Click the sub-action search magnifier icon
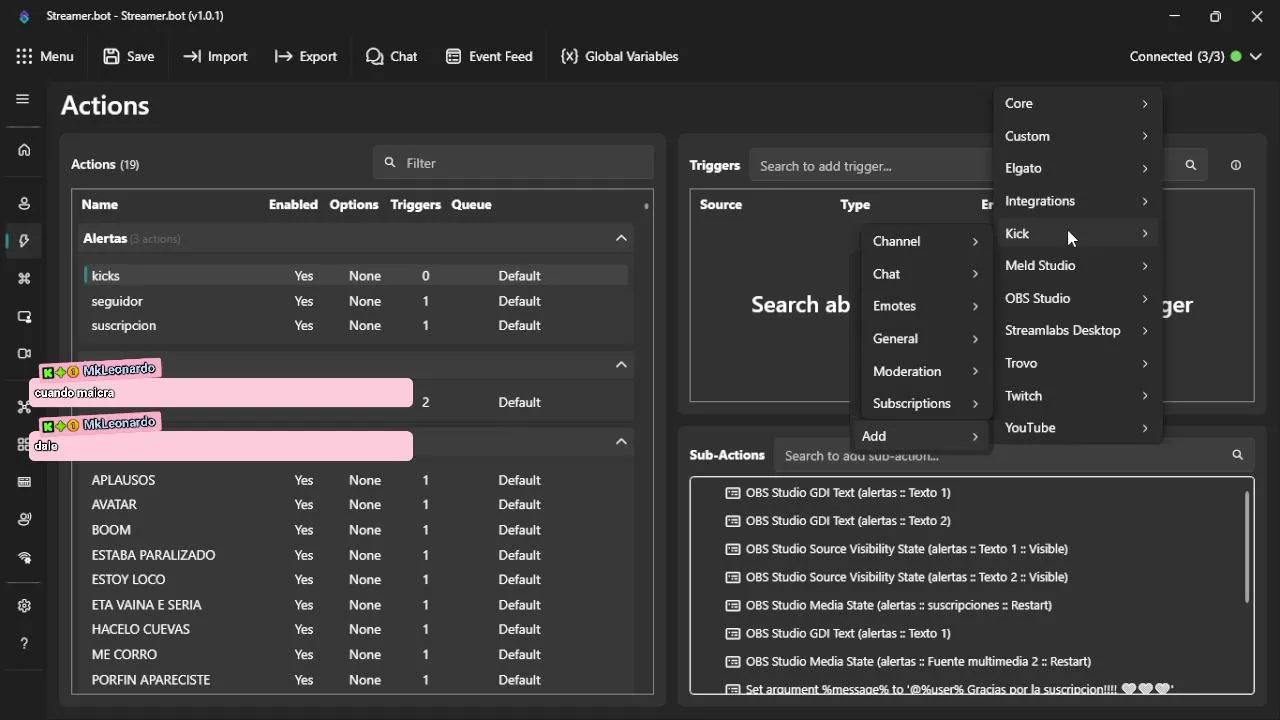The image size is (1280, 720). [1237, 455]
